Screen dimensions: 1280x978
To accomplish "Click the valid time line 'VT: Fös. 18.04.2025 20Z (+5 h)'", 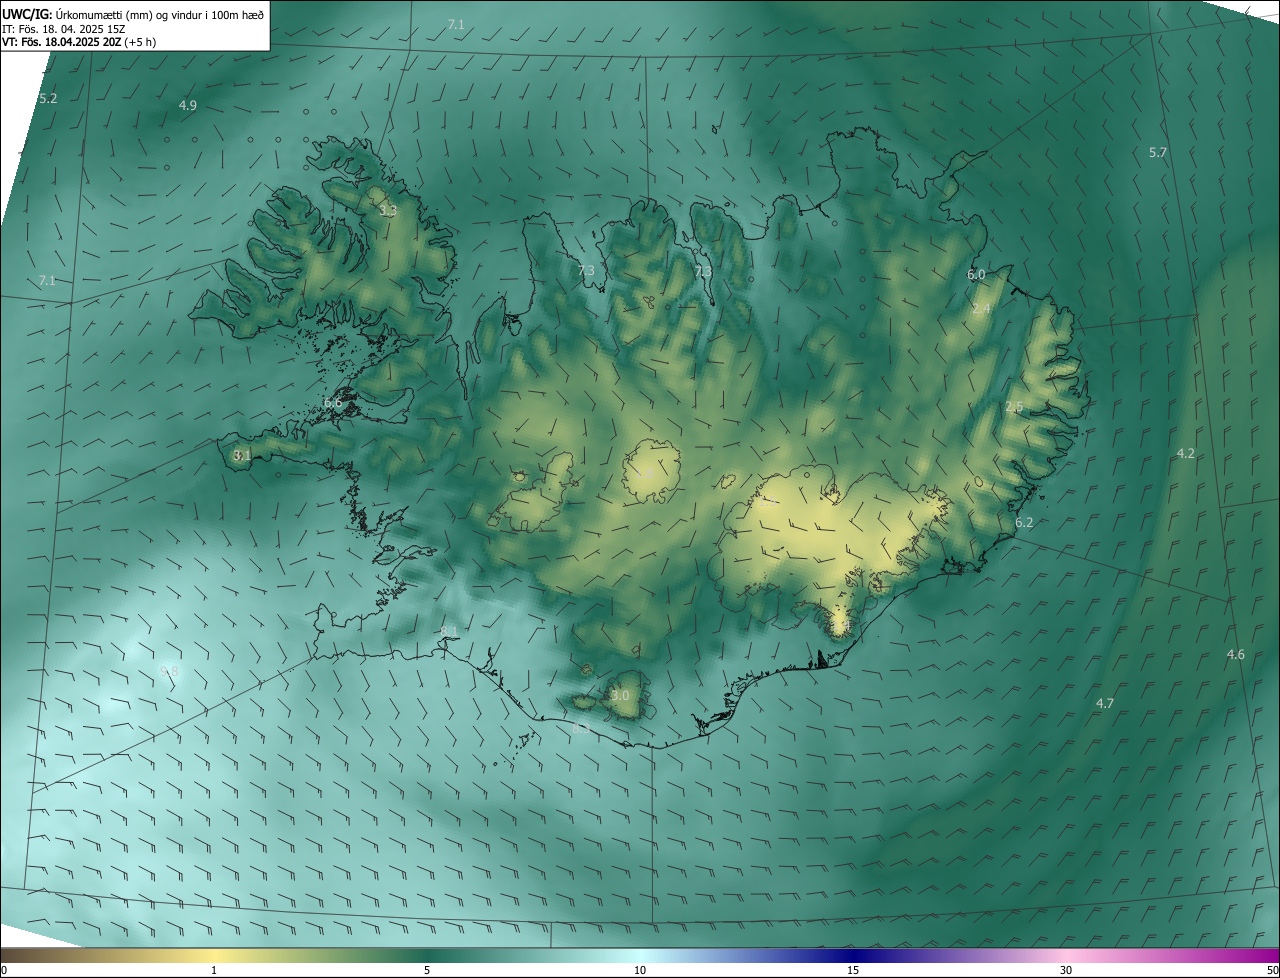I will click(x=79, y=42).
